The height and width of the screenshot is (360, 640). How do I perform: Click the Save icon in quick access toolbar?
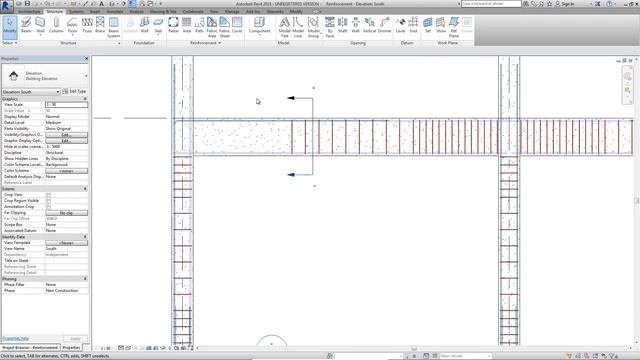pos(27,4)
